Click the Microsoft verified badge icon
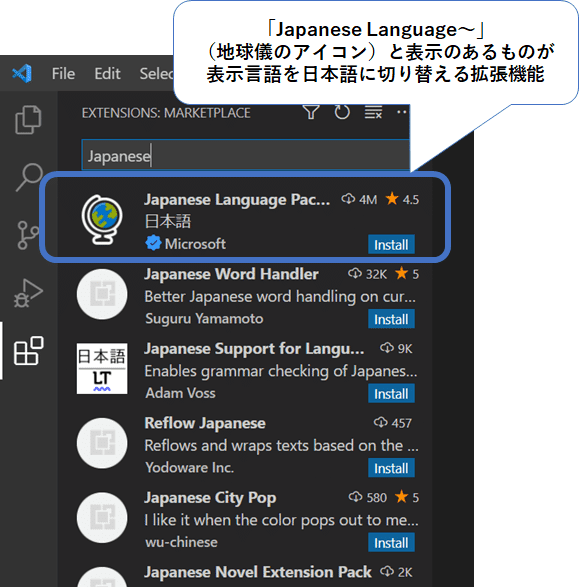The height and width of the screenshot is (587, 579). click(153, 243)
